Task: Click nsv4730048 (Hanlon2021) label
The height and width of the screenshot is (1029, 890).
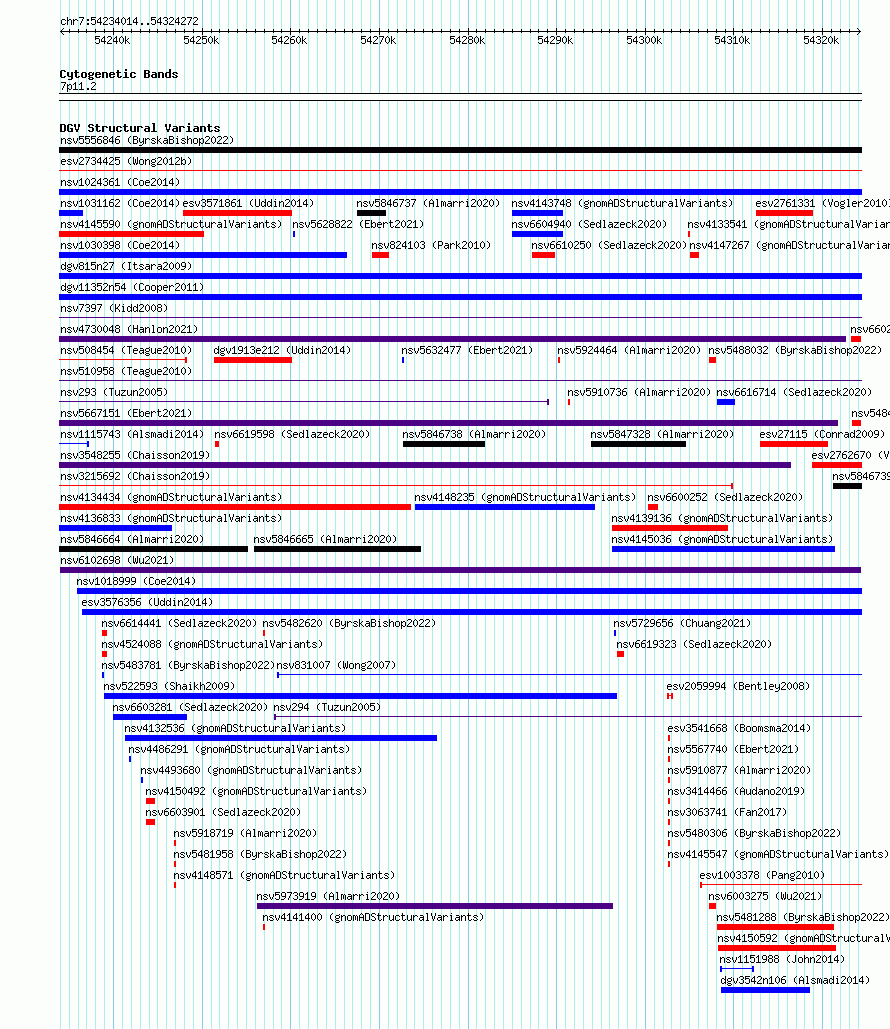Action: coord(129,329)
